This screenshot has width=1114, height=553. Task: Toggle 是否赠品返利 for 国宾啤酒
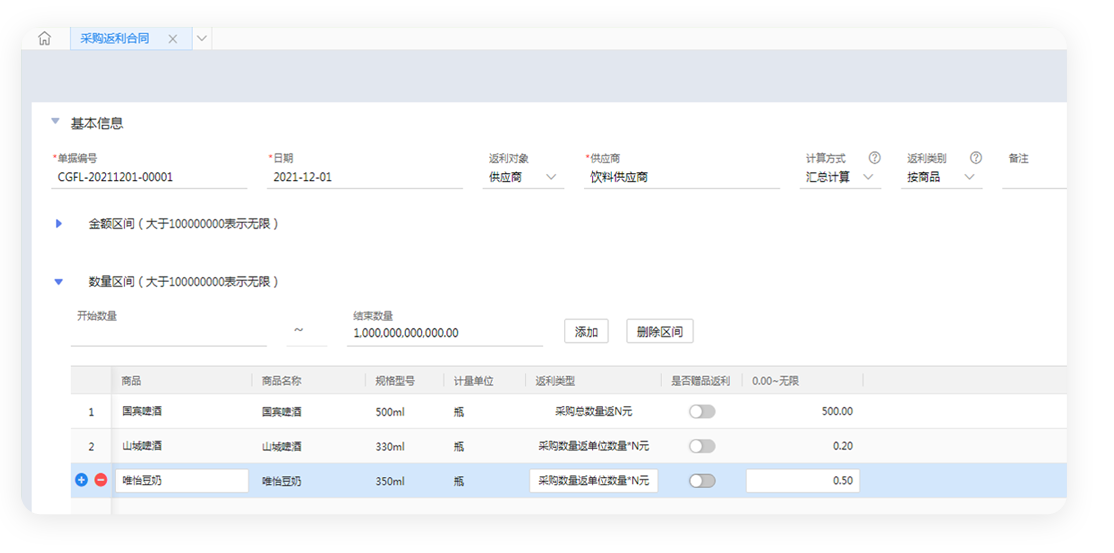click(702, 412)
